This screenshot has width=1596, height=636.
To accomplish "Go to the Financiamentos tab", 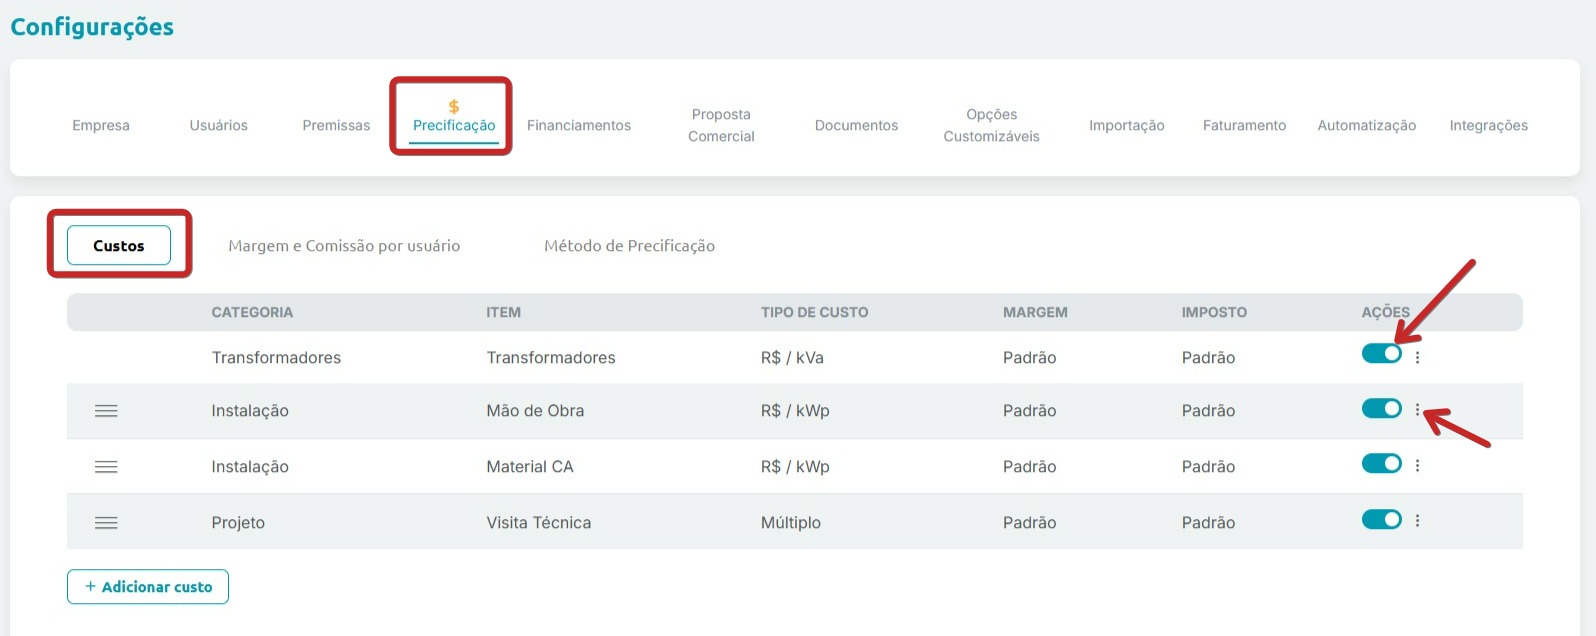I will click(579, 125).
